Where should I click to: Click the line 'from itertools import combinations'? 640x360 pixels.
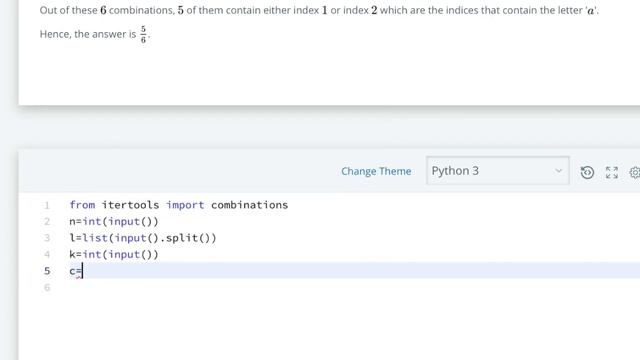pos(178,205)
